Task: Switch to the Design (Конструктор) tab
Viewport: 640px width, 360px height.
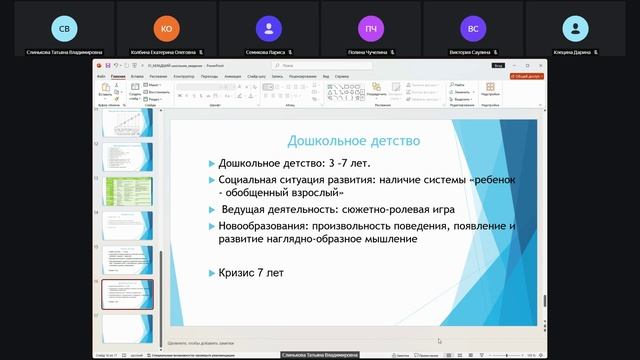Action: [x=184, y=76]
